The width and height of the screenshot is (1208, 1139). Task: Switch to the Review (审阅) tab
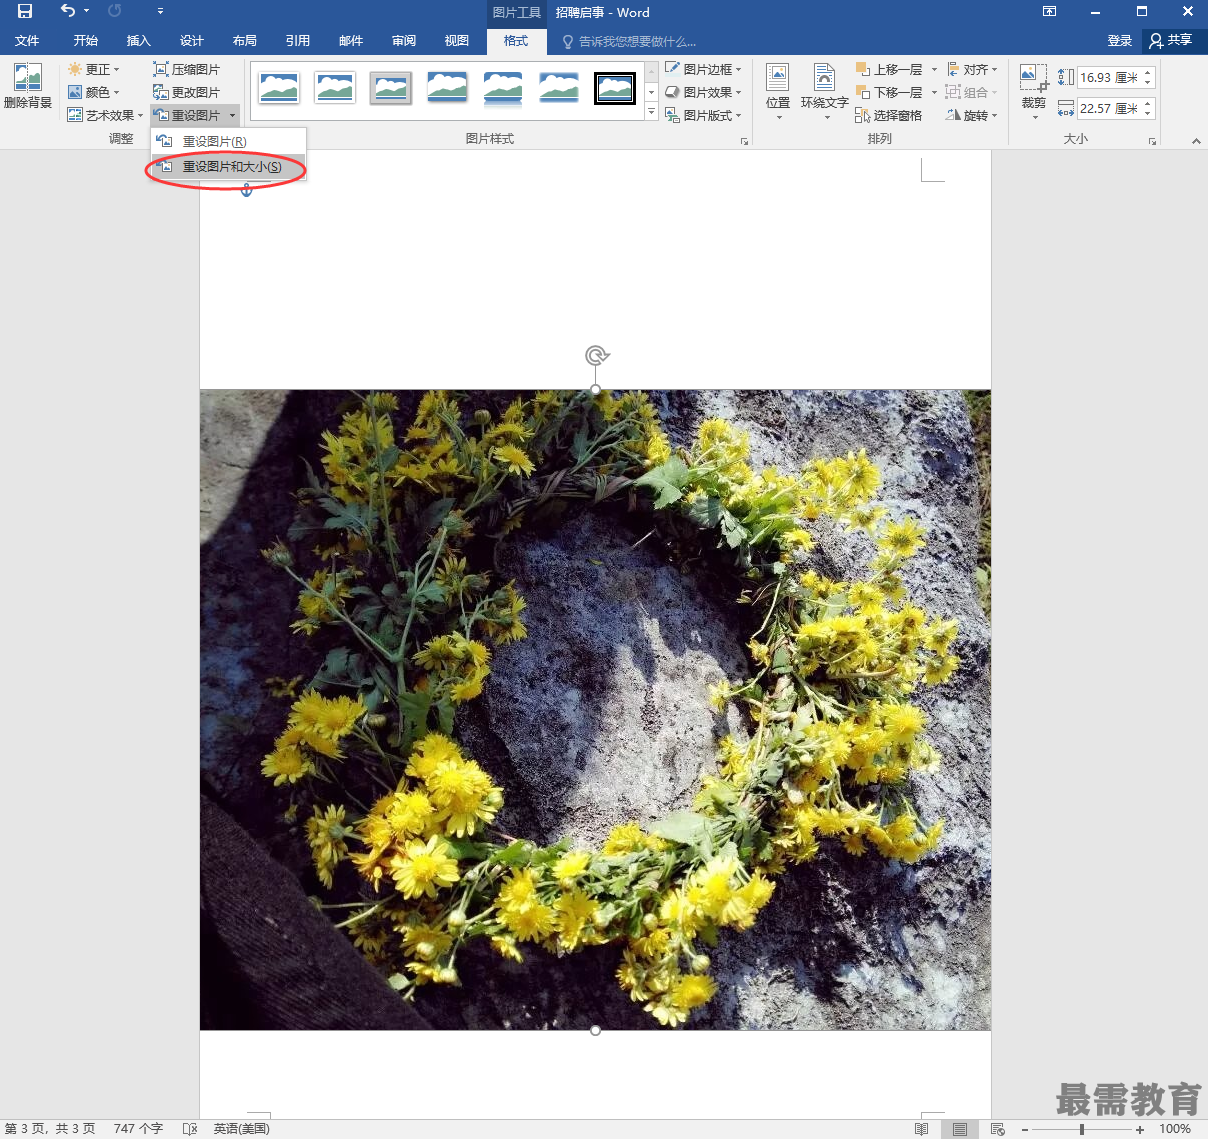[404, 41]
